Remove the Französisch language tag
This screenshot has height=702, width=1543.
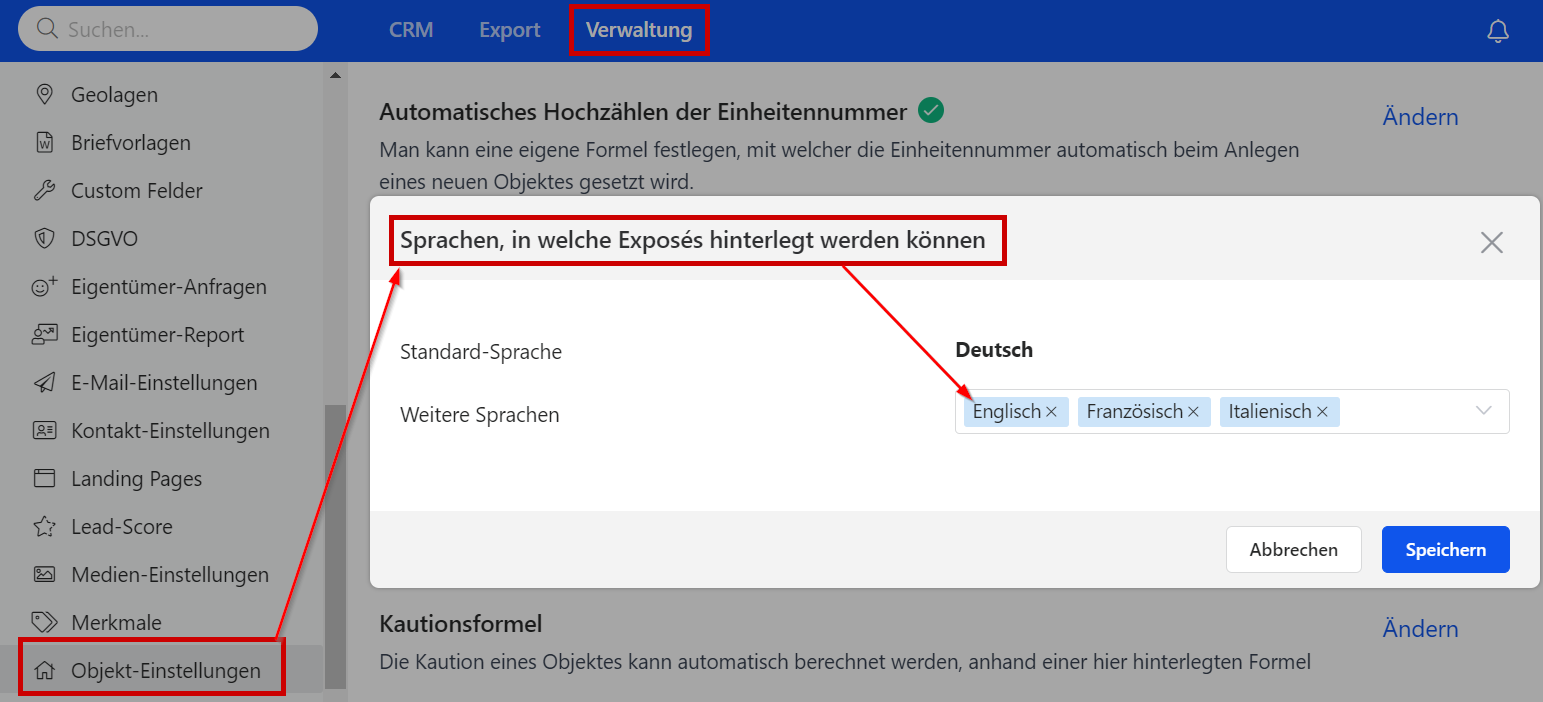click(x=1193, y=412)
